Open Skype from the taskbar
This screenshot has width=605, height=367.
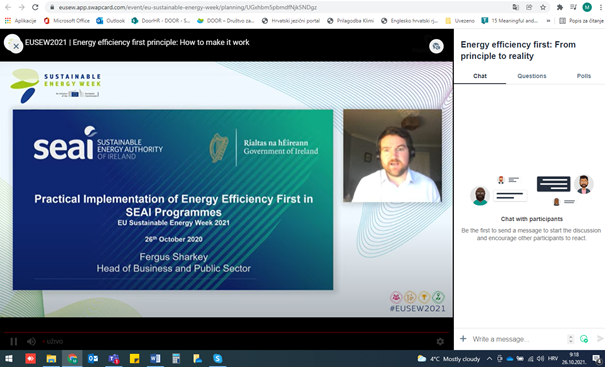pos(218,359)
